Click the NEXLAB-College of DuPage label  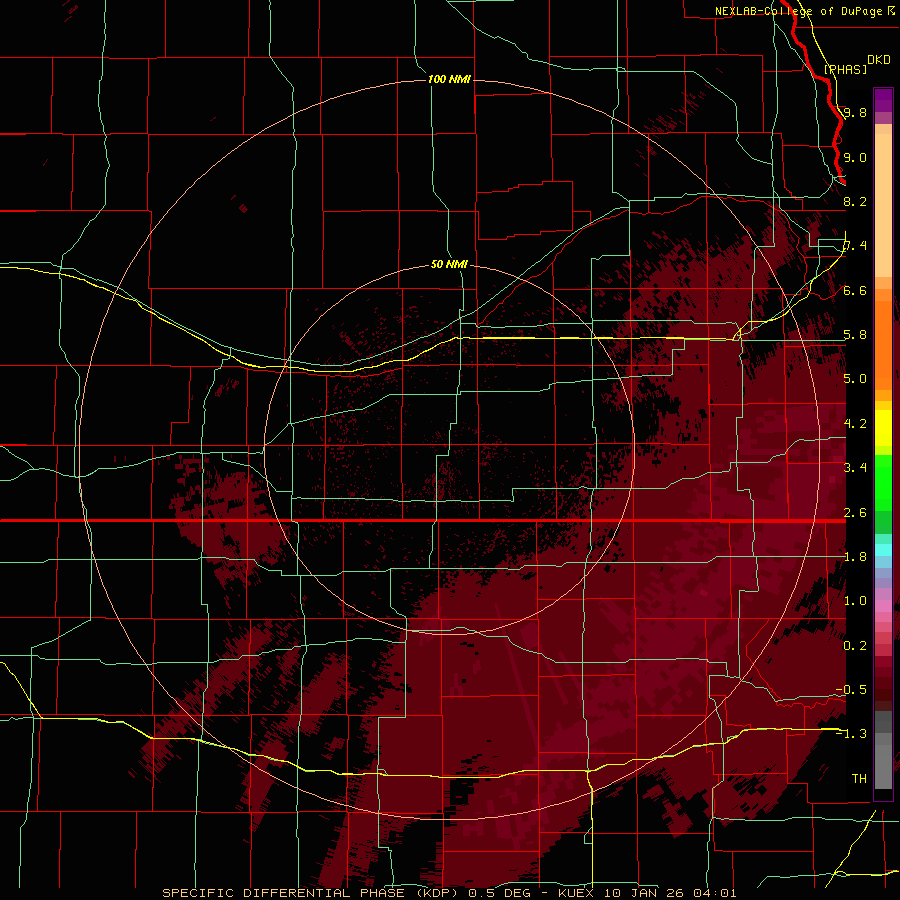[799, 11]
